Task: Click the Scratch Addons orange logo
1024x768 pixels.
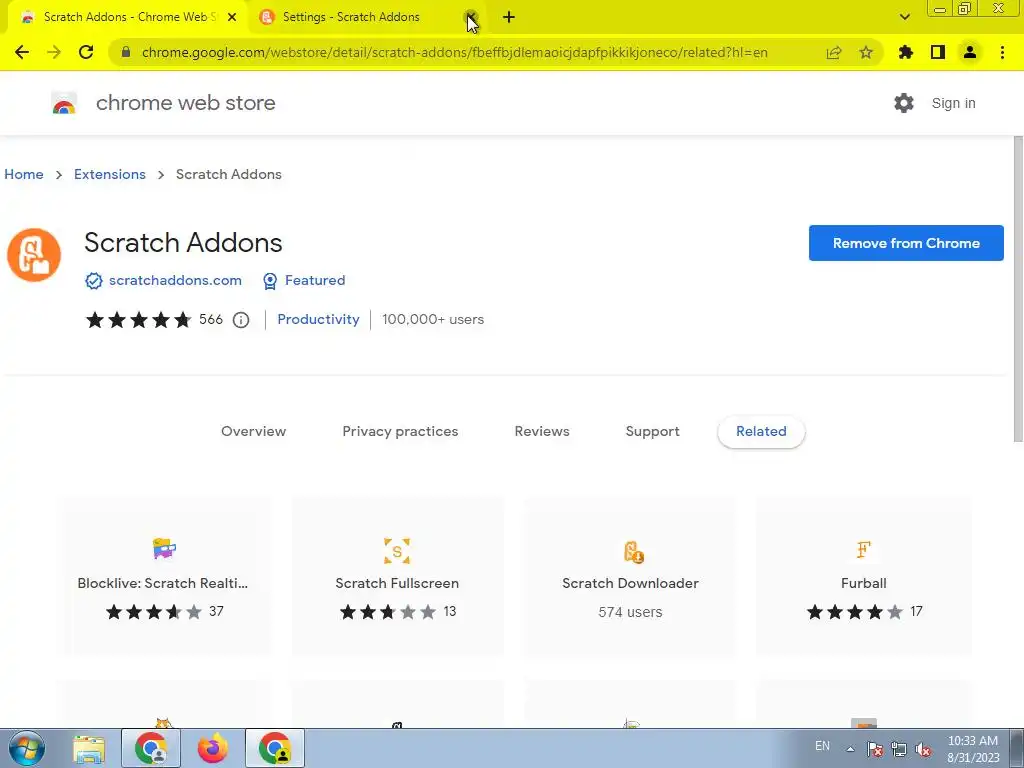Action: coord(34,255)
